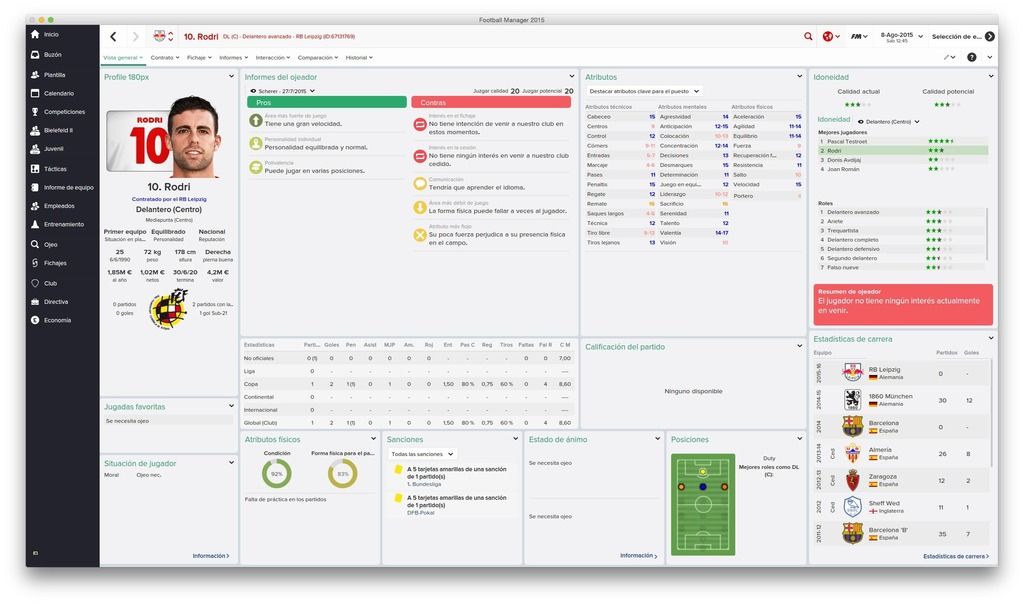Click the Roles list scrollbar
Image resolution: width=1024 pixels, height=604 pixels.
(x=987, y=235)
